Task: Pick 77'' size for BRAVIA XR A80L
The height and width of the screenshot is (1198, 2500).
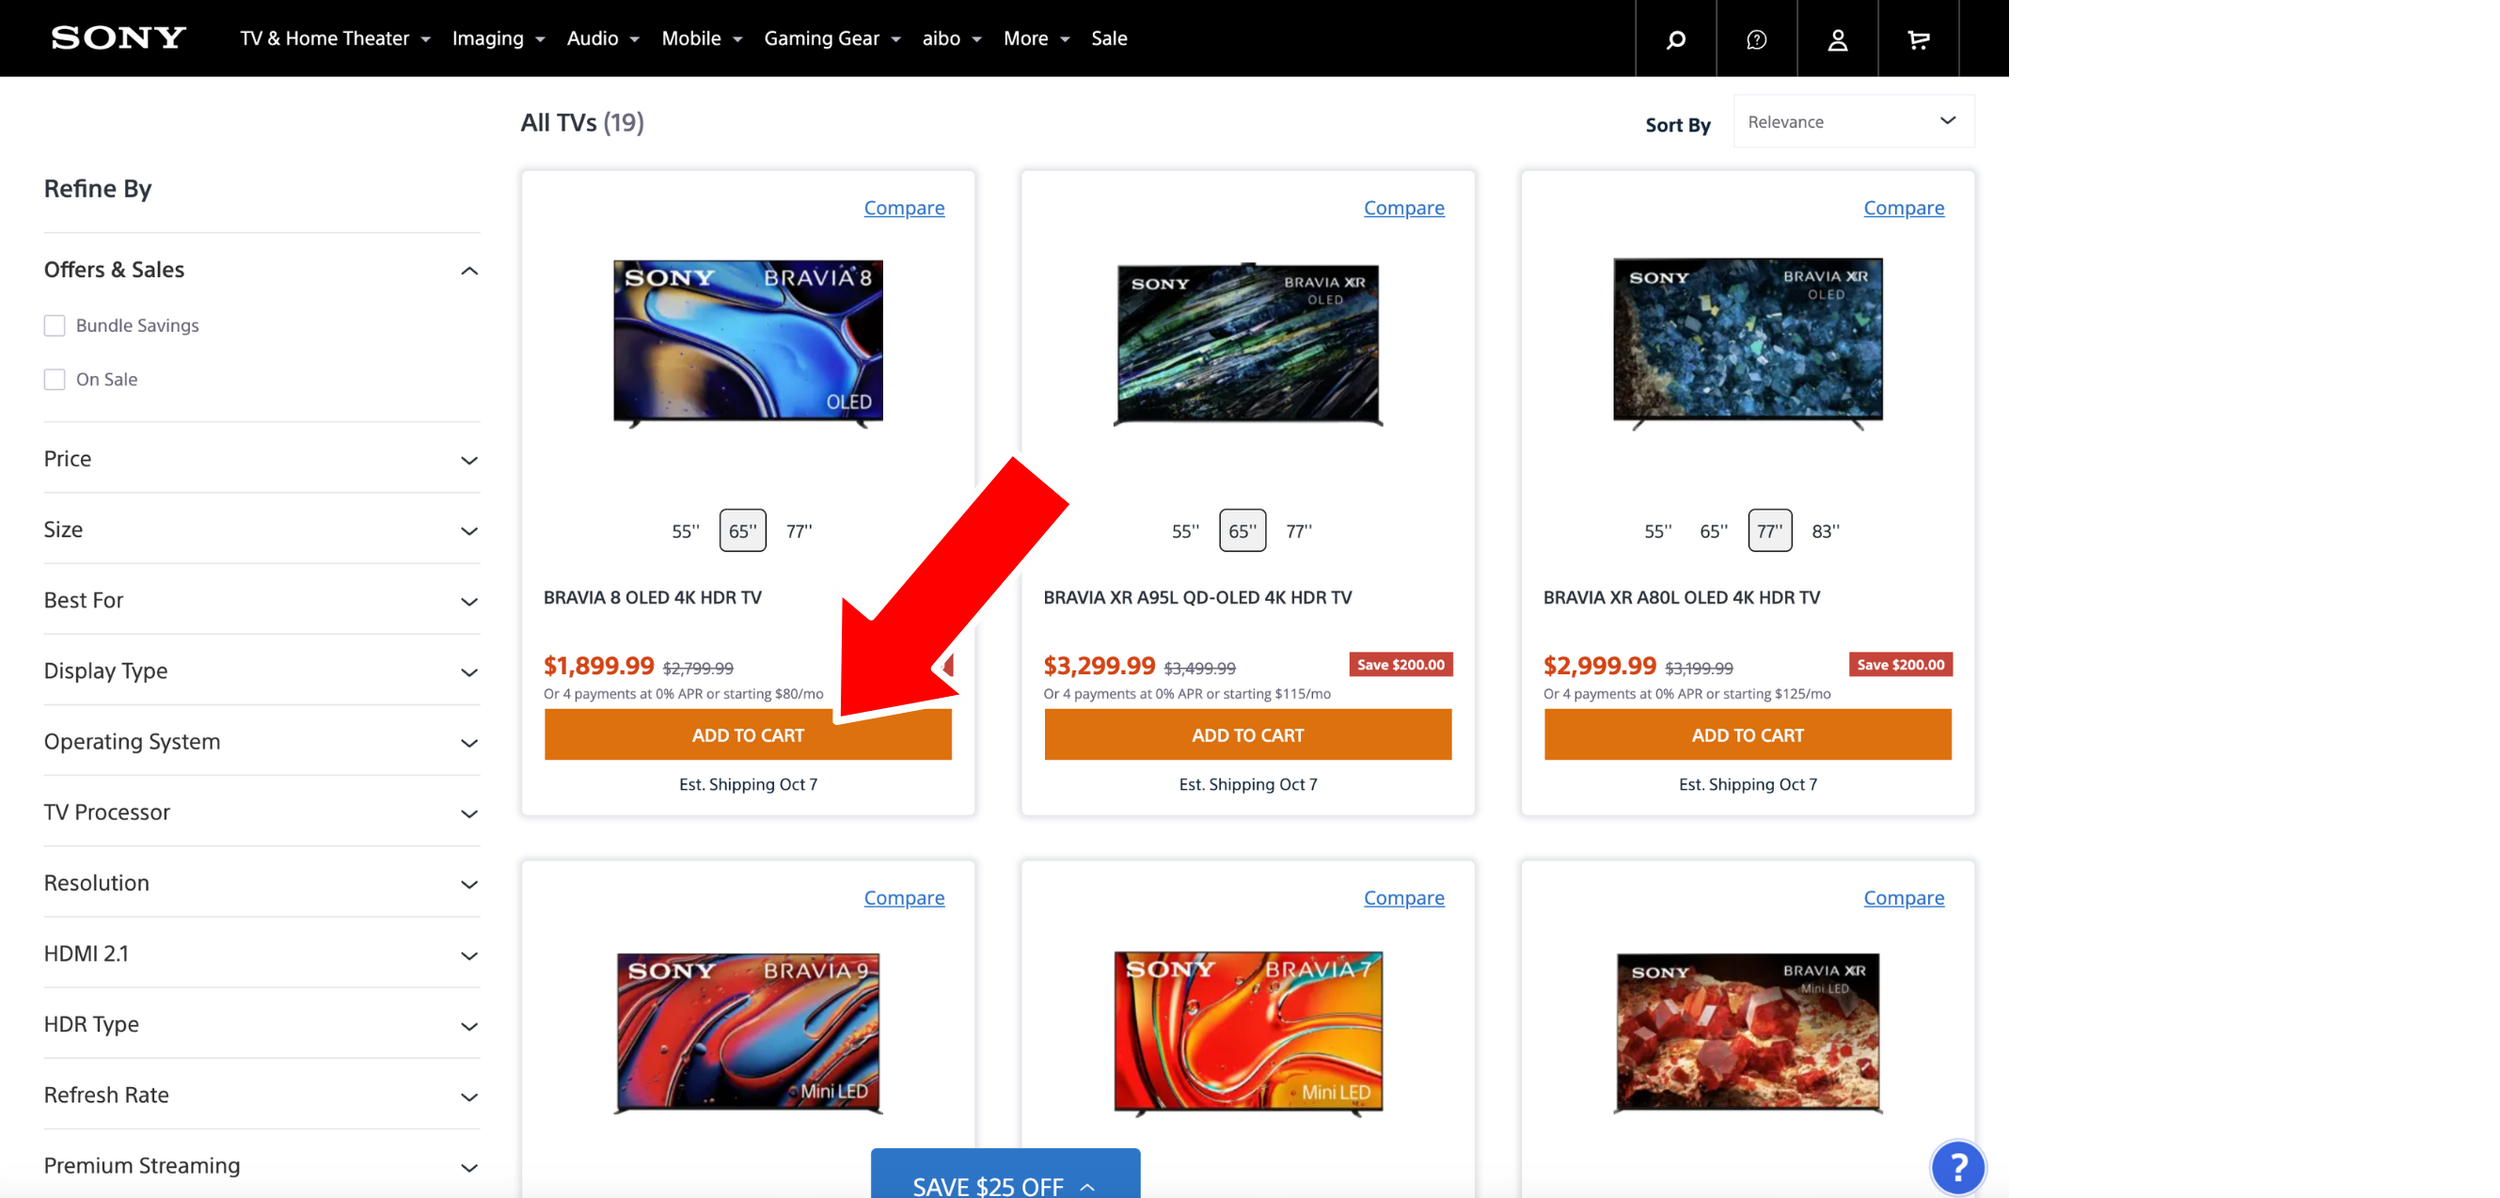Action: pos(1770,531)
